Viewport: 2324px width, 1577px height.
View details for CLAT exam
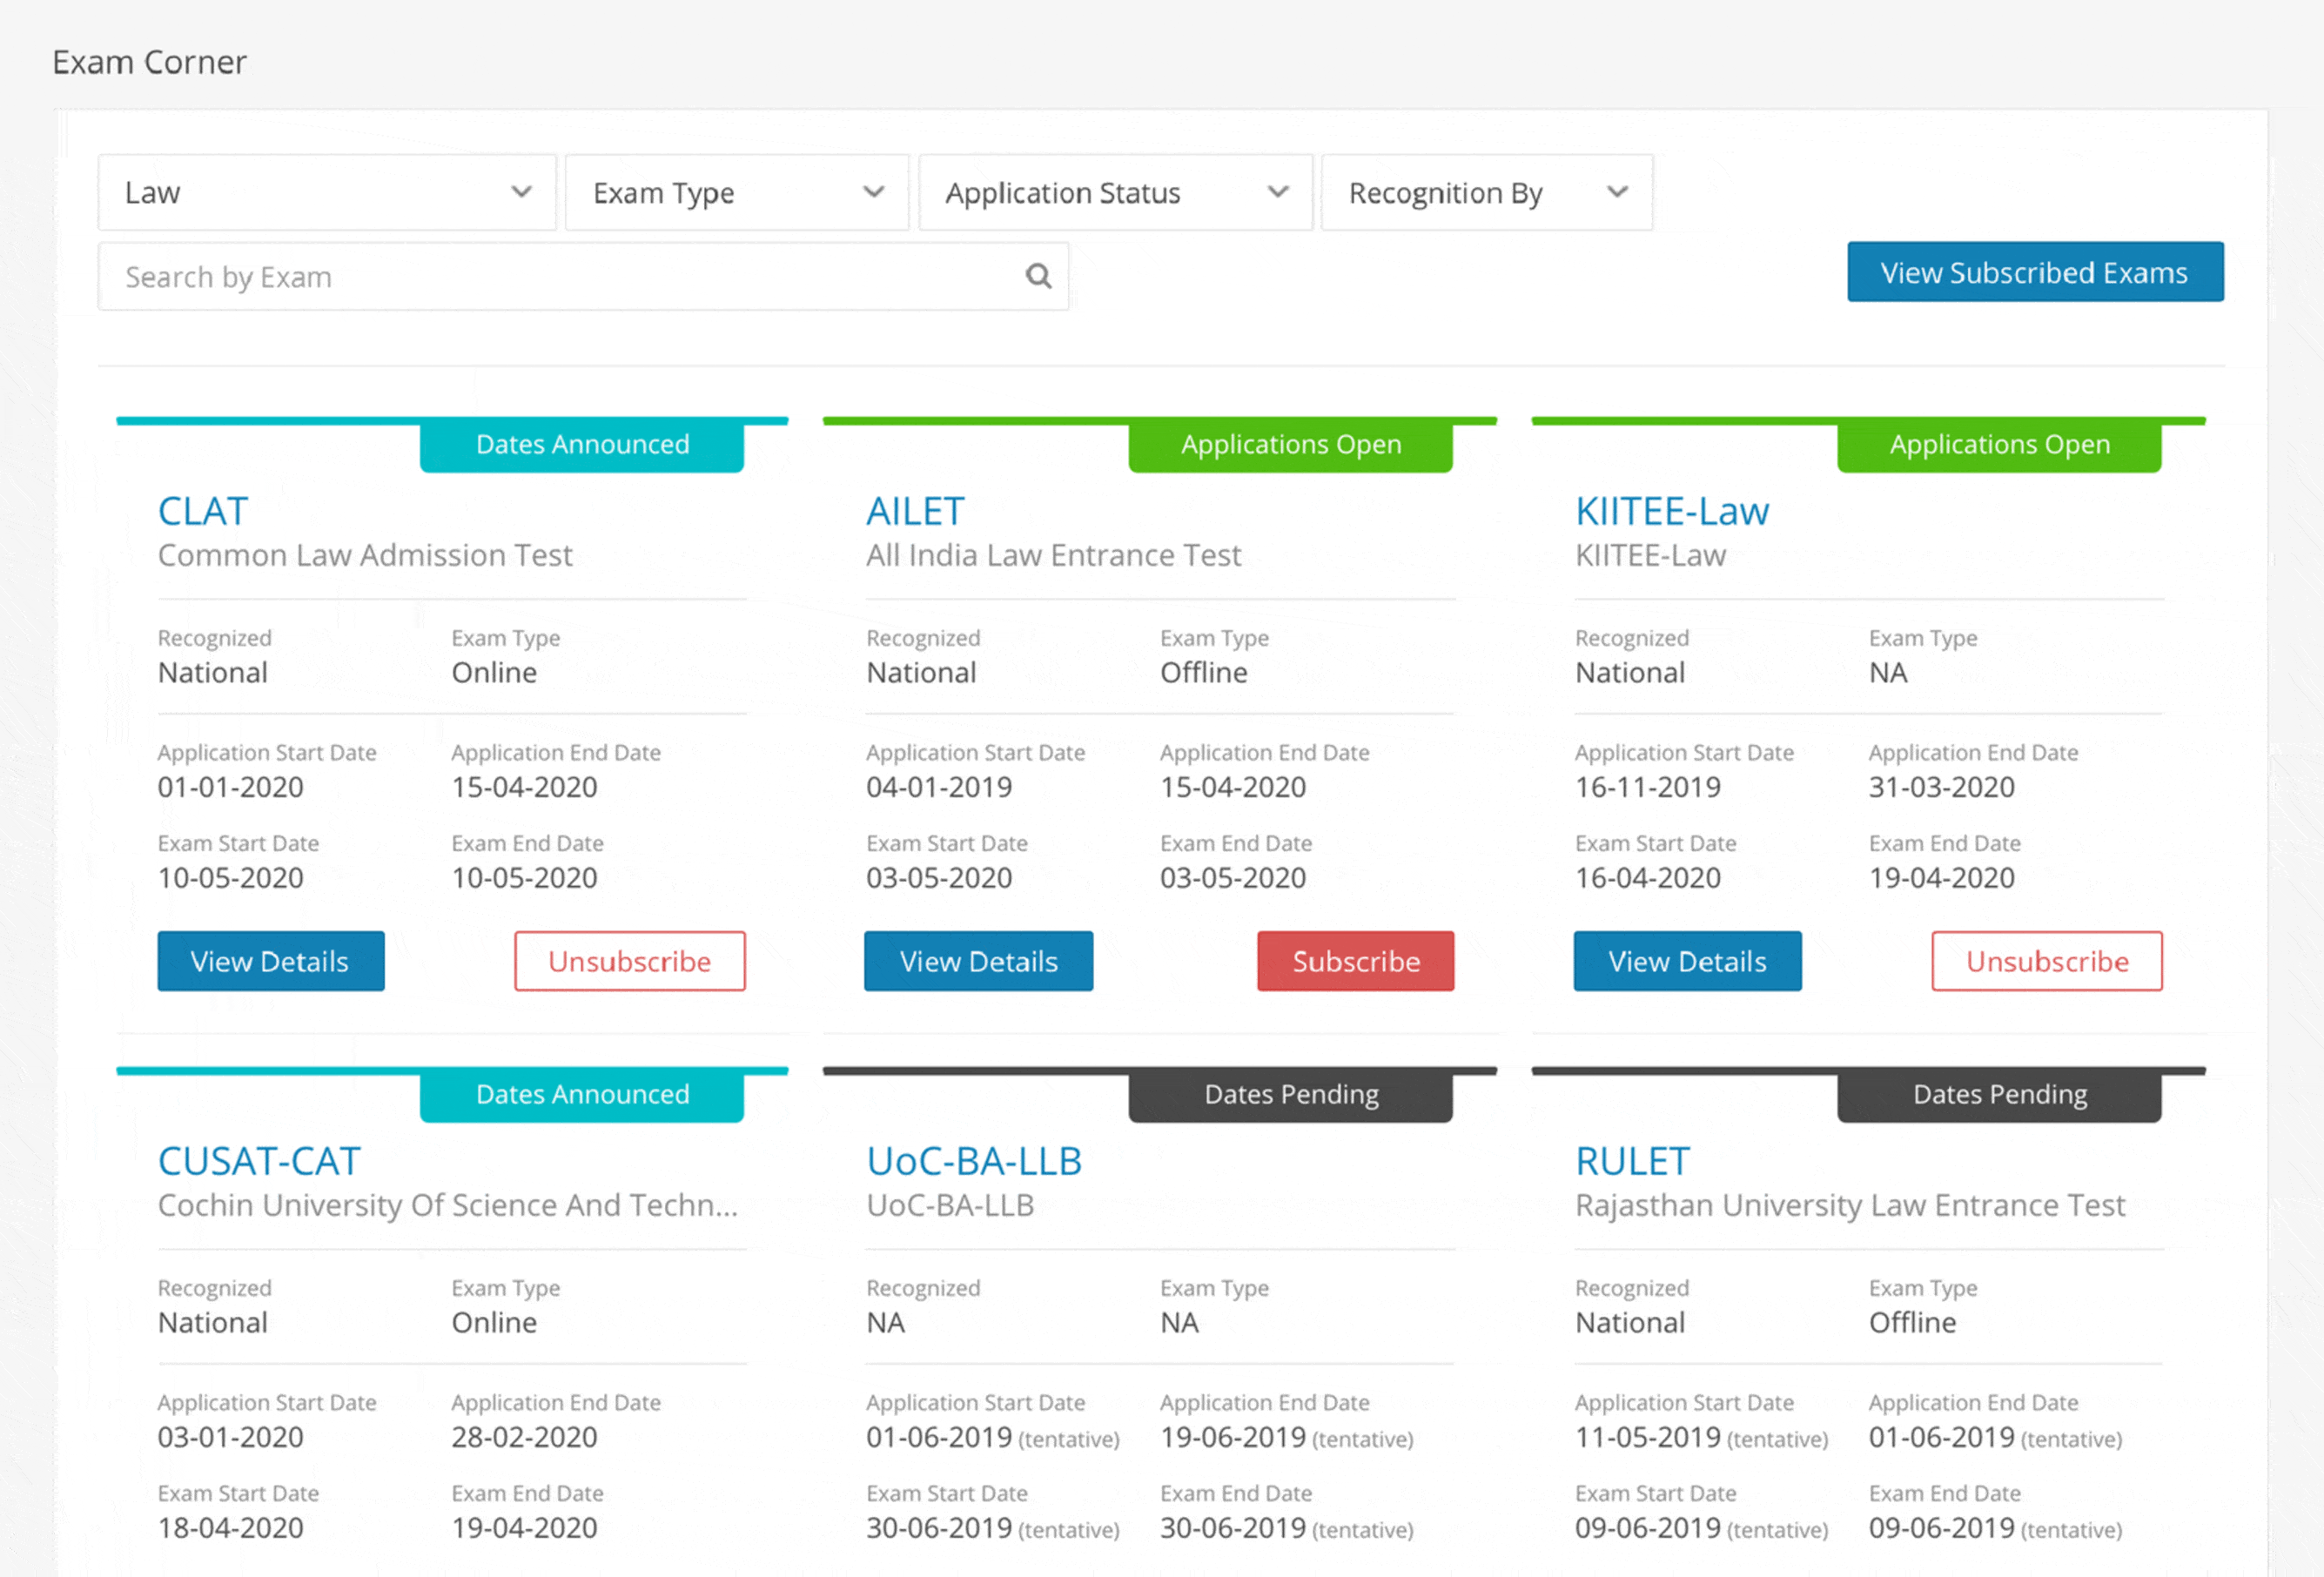tap(270, 961)
